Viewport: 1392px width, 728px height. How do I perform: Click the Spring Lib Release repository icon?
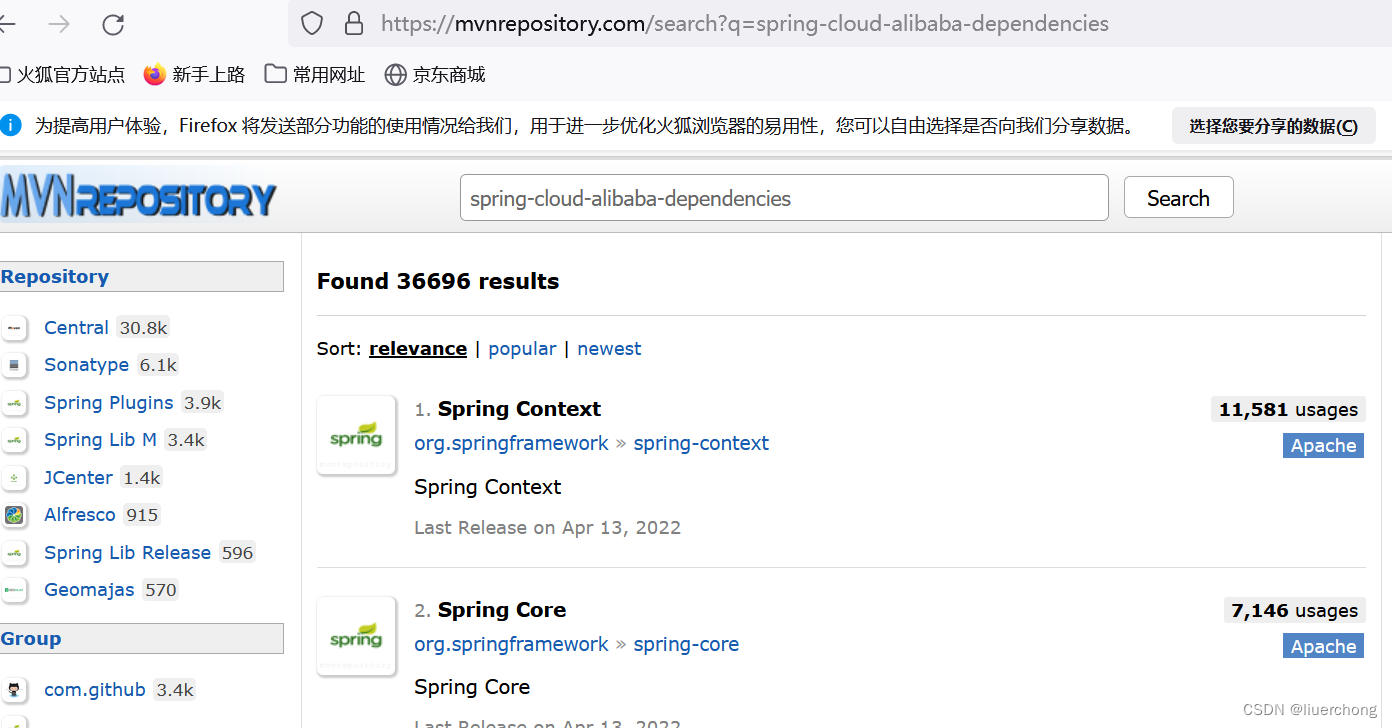pyautogui.click(x=14, y=553)
